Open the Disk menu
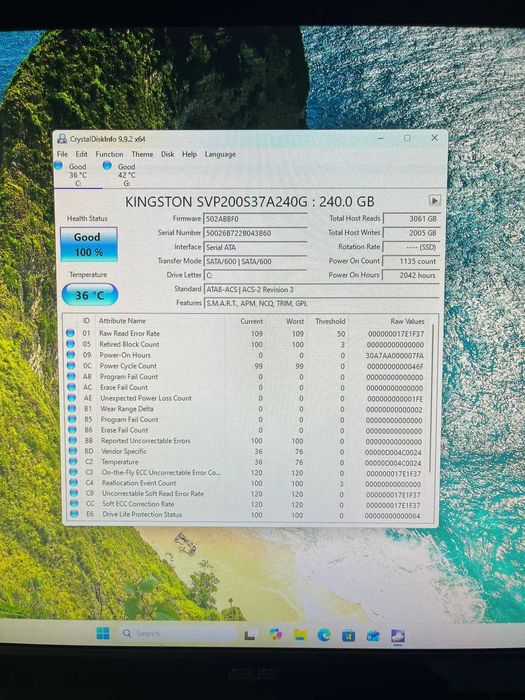The width and height of the screenshot is (525, 700). pos(167,154)
